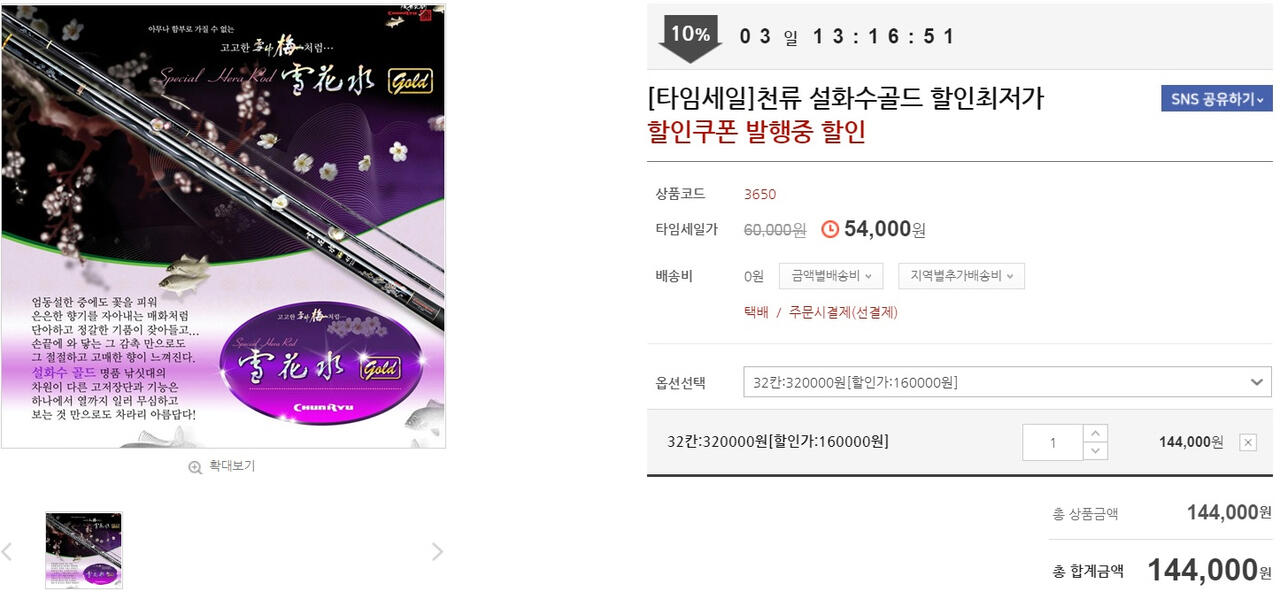Screen dimensions: 1280x607
Task: Show previous thumbnail with left arrow
Action: point(7,551)
